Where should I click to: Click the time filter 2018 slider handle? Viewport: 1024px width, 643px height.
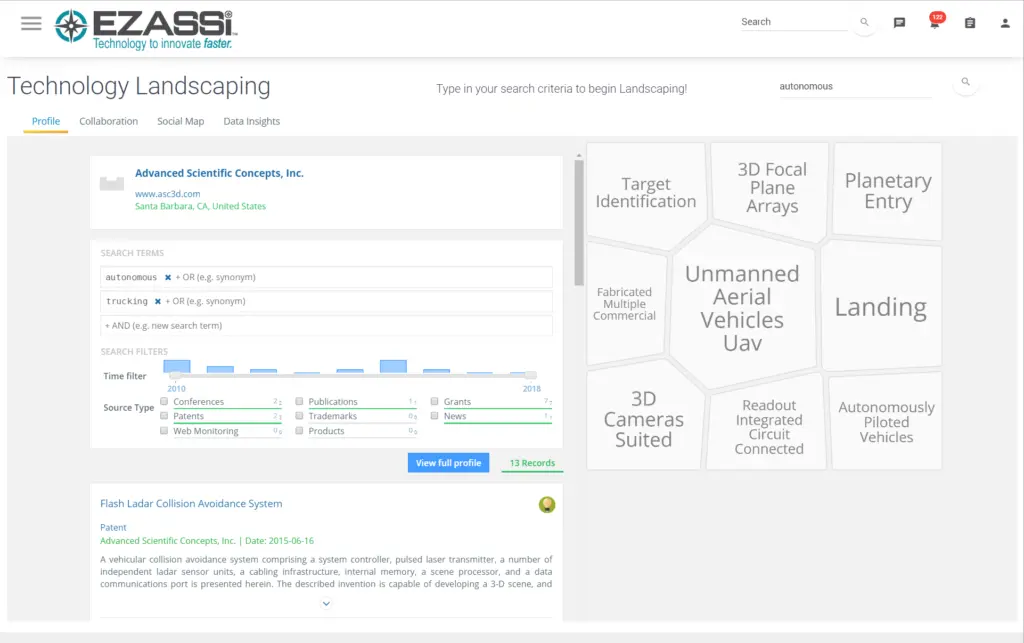(x=531, y=375)
